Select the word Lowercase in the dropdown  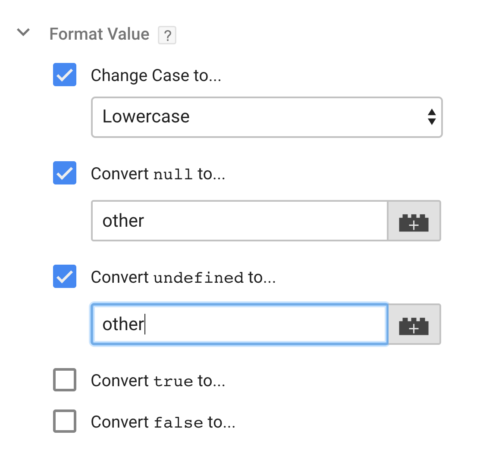point(146,117)
